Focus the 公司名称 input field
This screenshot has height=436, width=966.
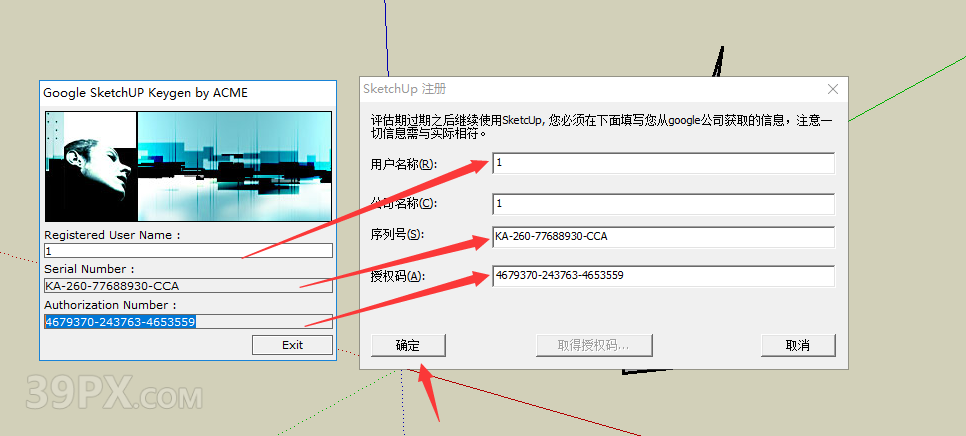pos(664,204)
